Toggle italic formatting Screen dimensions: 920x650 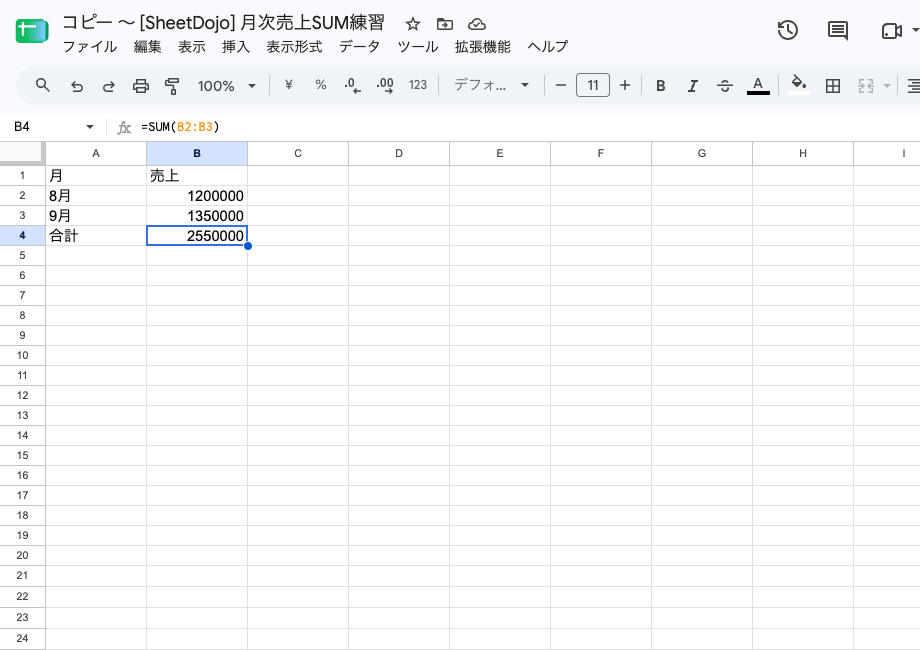point(692,86)
